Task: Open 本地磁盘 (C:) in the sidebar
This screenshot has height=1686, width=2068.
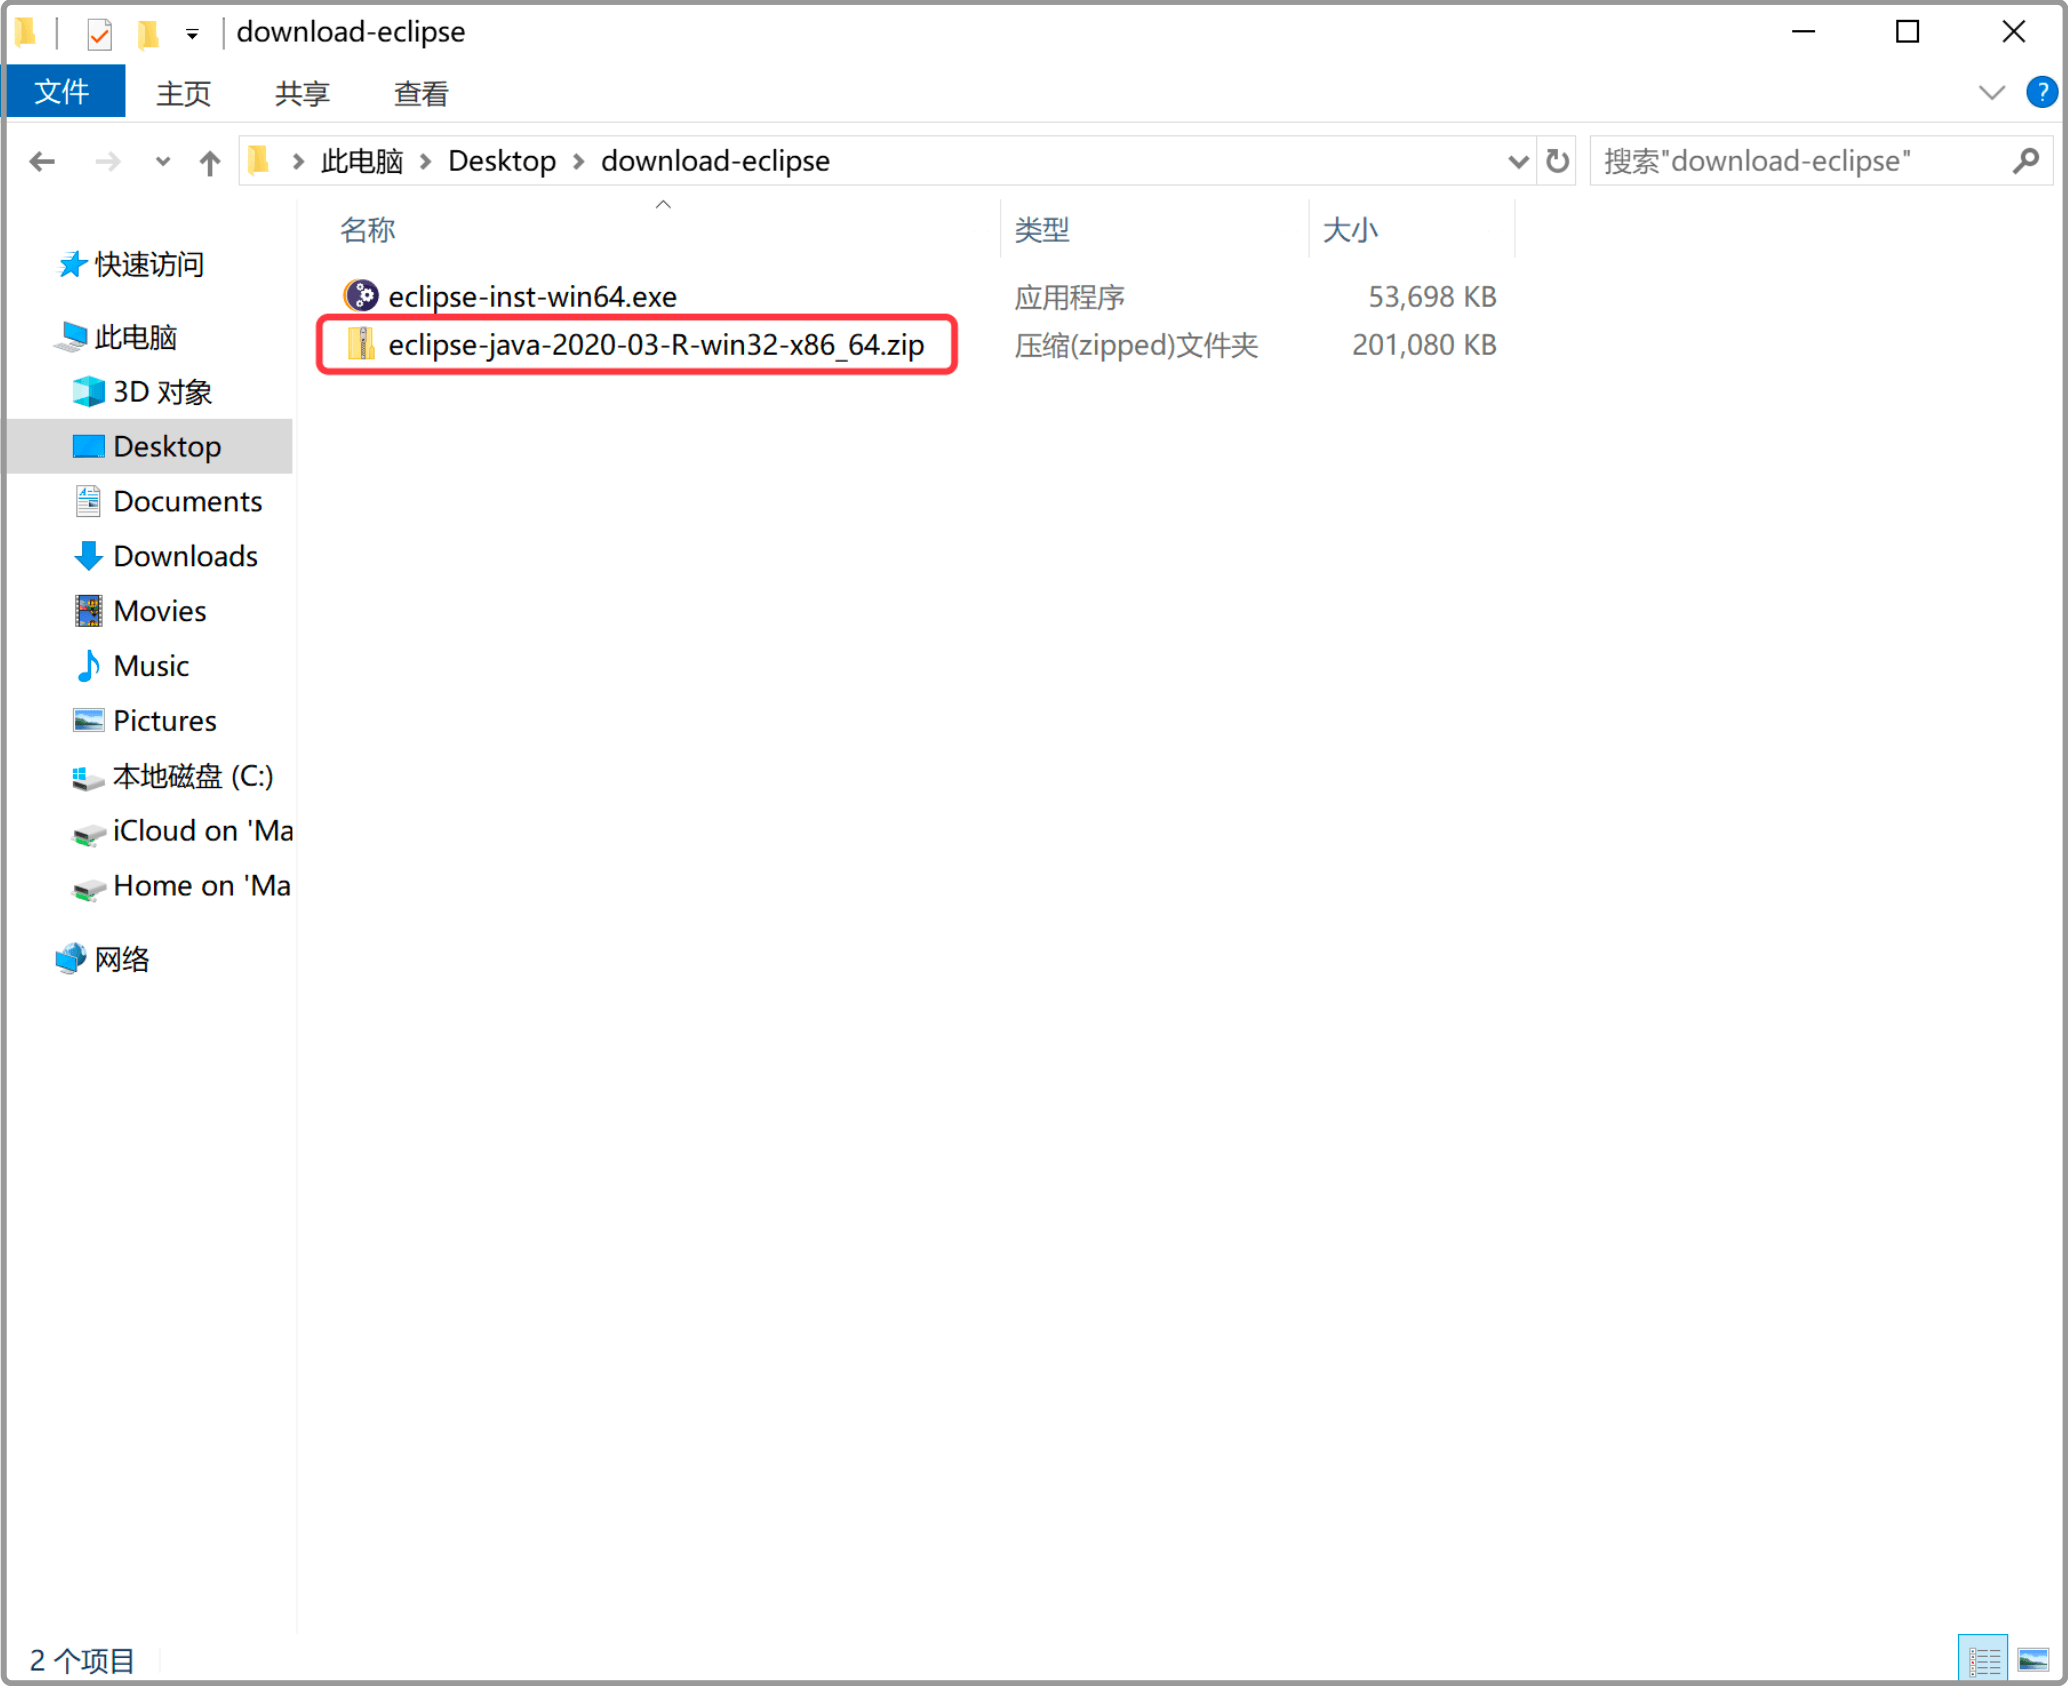Action: [192, 776]
